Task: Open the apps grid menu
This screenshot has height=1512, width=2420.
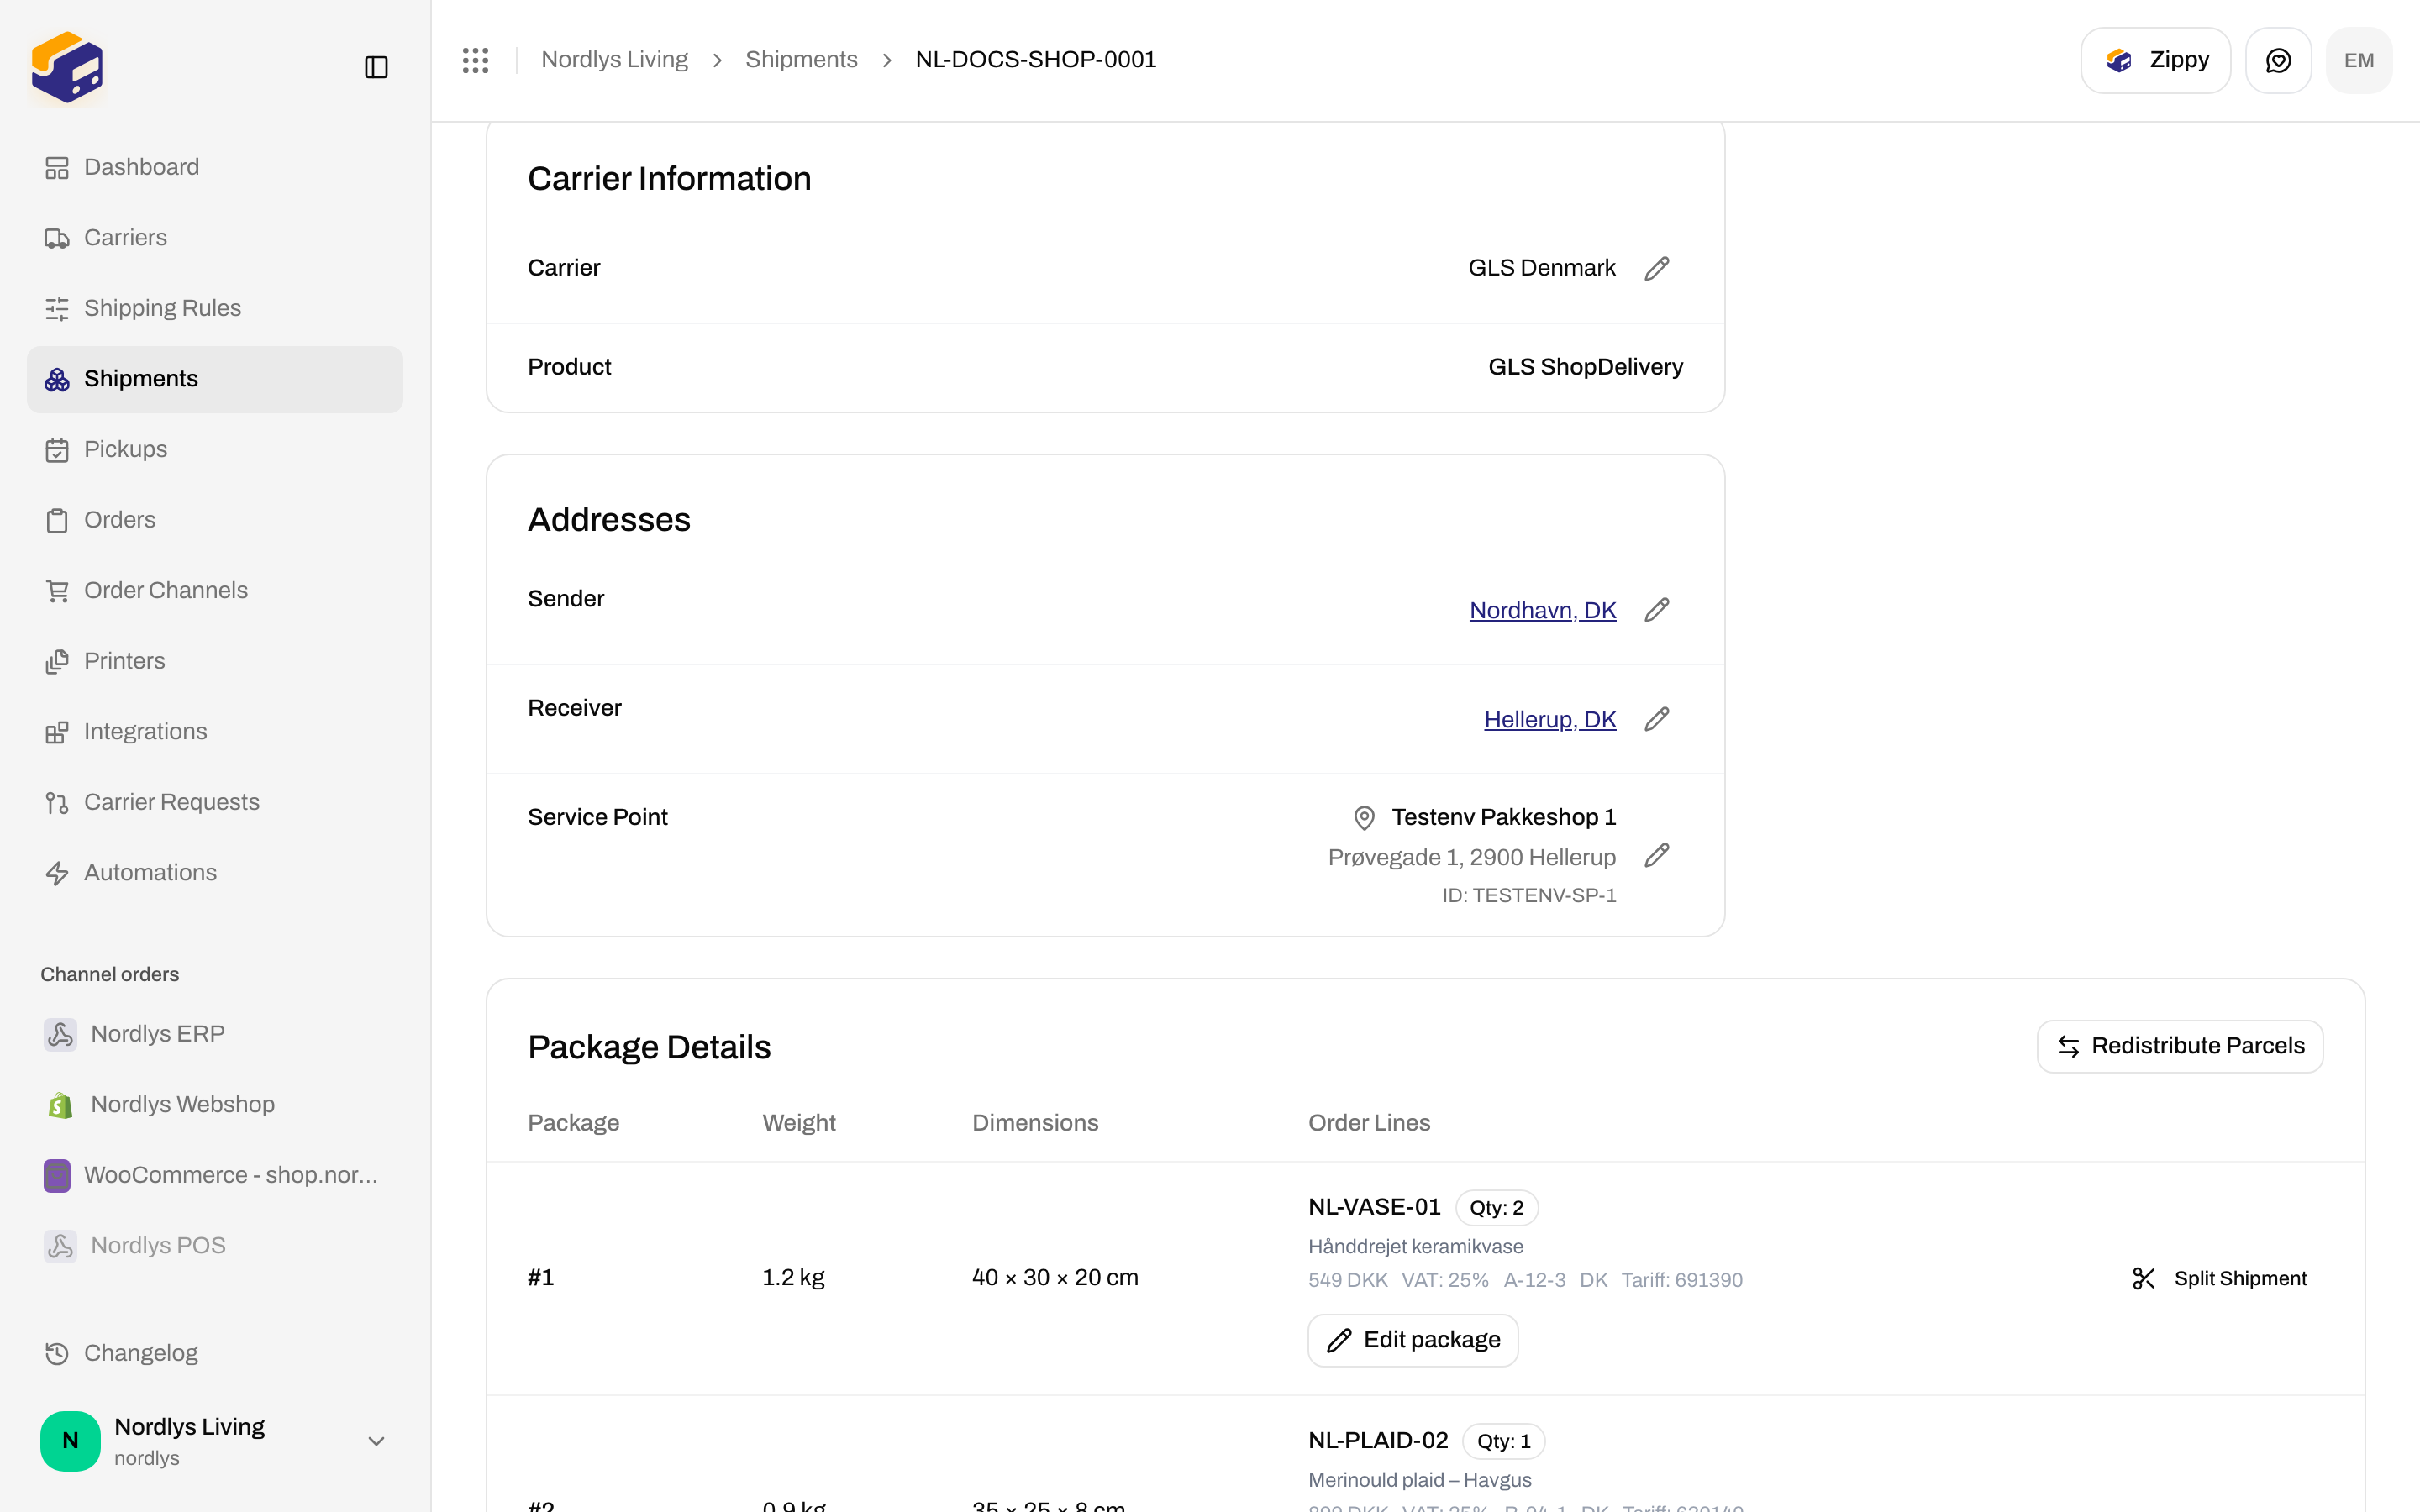Action: click(475, 60)
